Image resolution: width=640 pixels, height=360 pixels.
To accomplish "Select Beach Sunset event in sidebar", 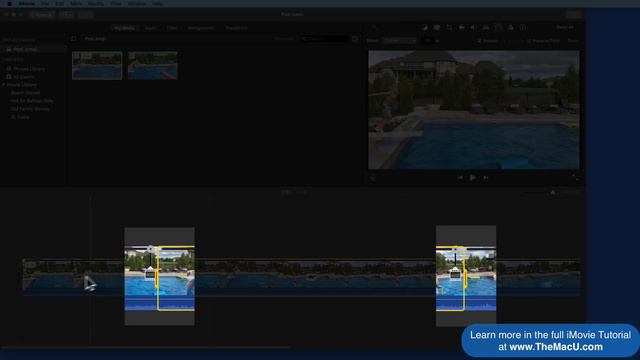I will coord(25,93).
